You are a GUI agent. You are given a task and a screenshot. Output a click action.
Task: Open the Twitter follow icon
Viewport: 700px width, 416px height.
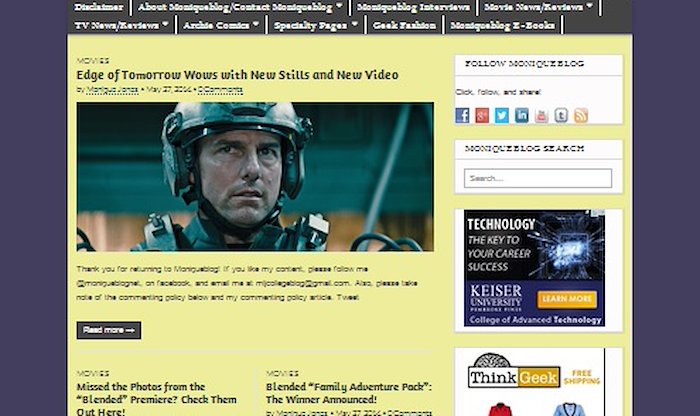(x=501, y=116)
